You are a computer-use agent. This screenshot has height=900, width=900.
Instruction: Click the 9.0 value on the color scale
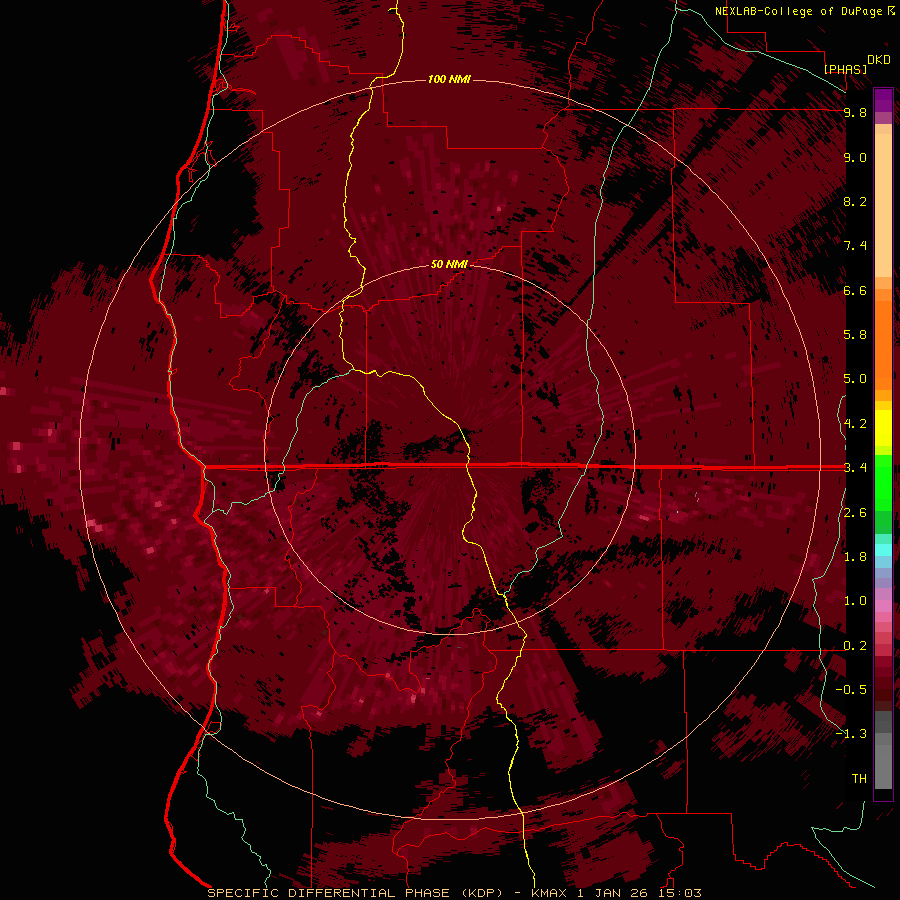tap(855, 157)
